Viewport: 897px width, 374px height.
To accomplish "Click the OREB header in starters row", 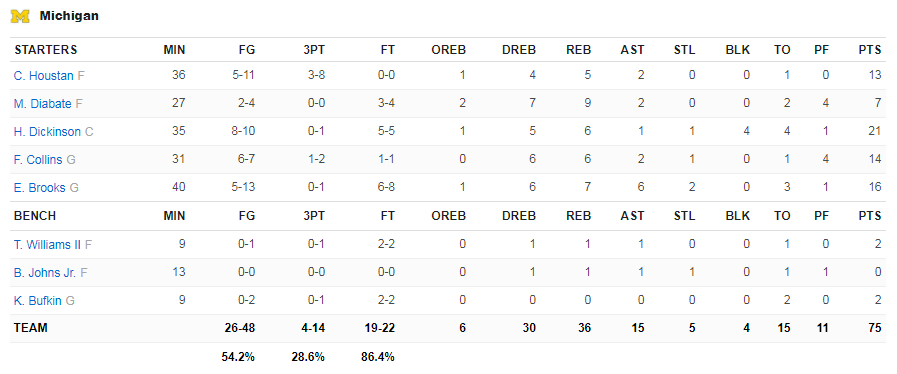I will point(448,50).
